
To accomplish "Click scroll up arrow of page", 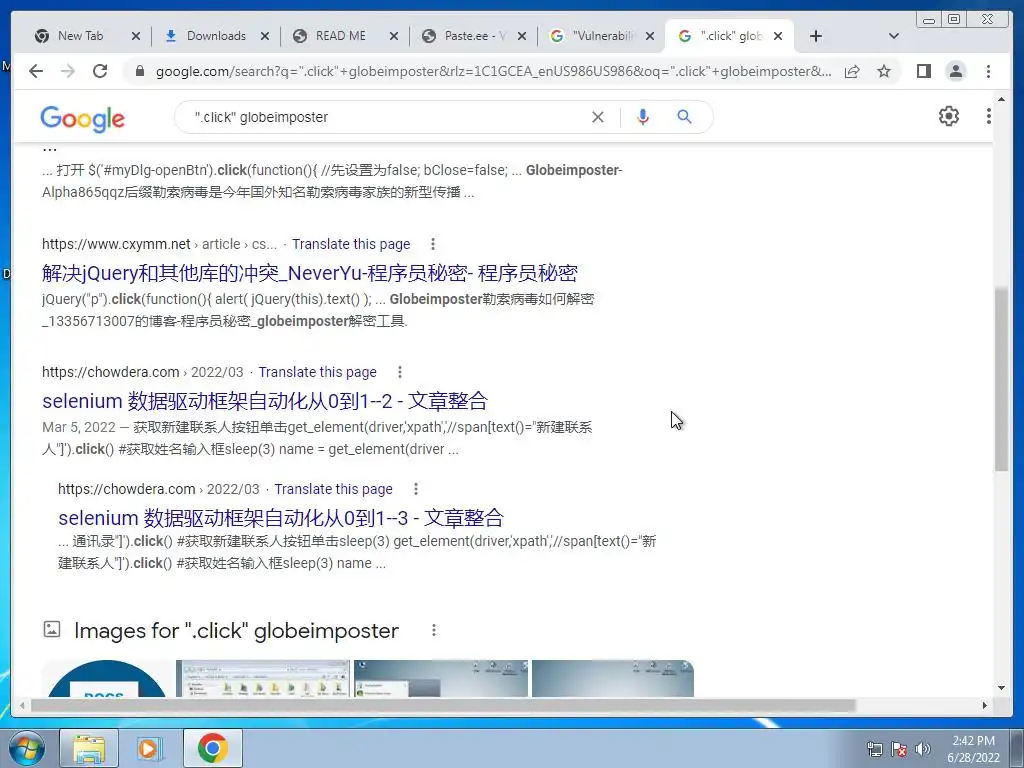I will 1001,99.
